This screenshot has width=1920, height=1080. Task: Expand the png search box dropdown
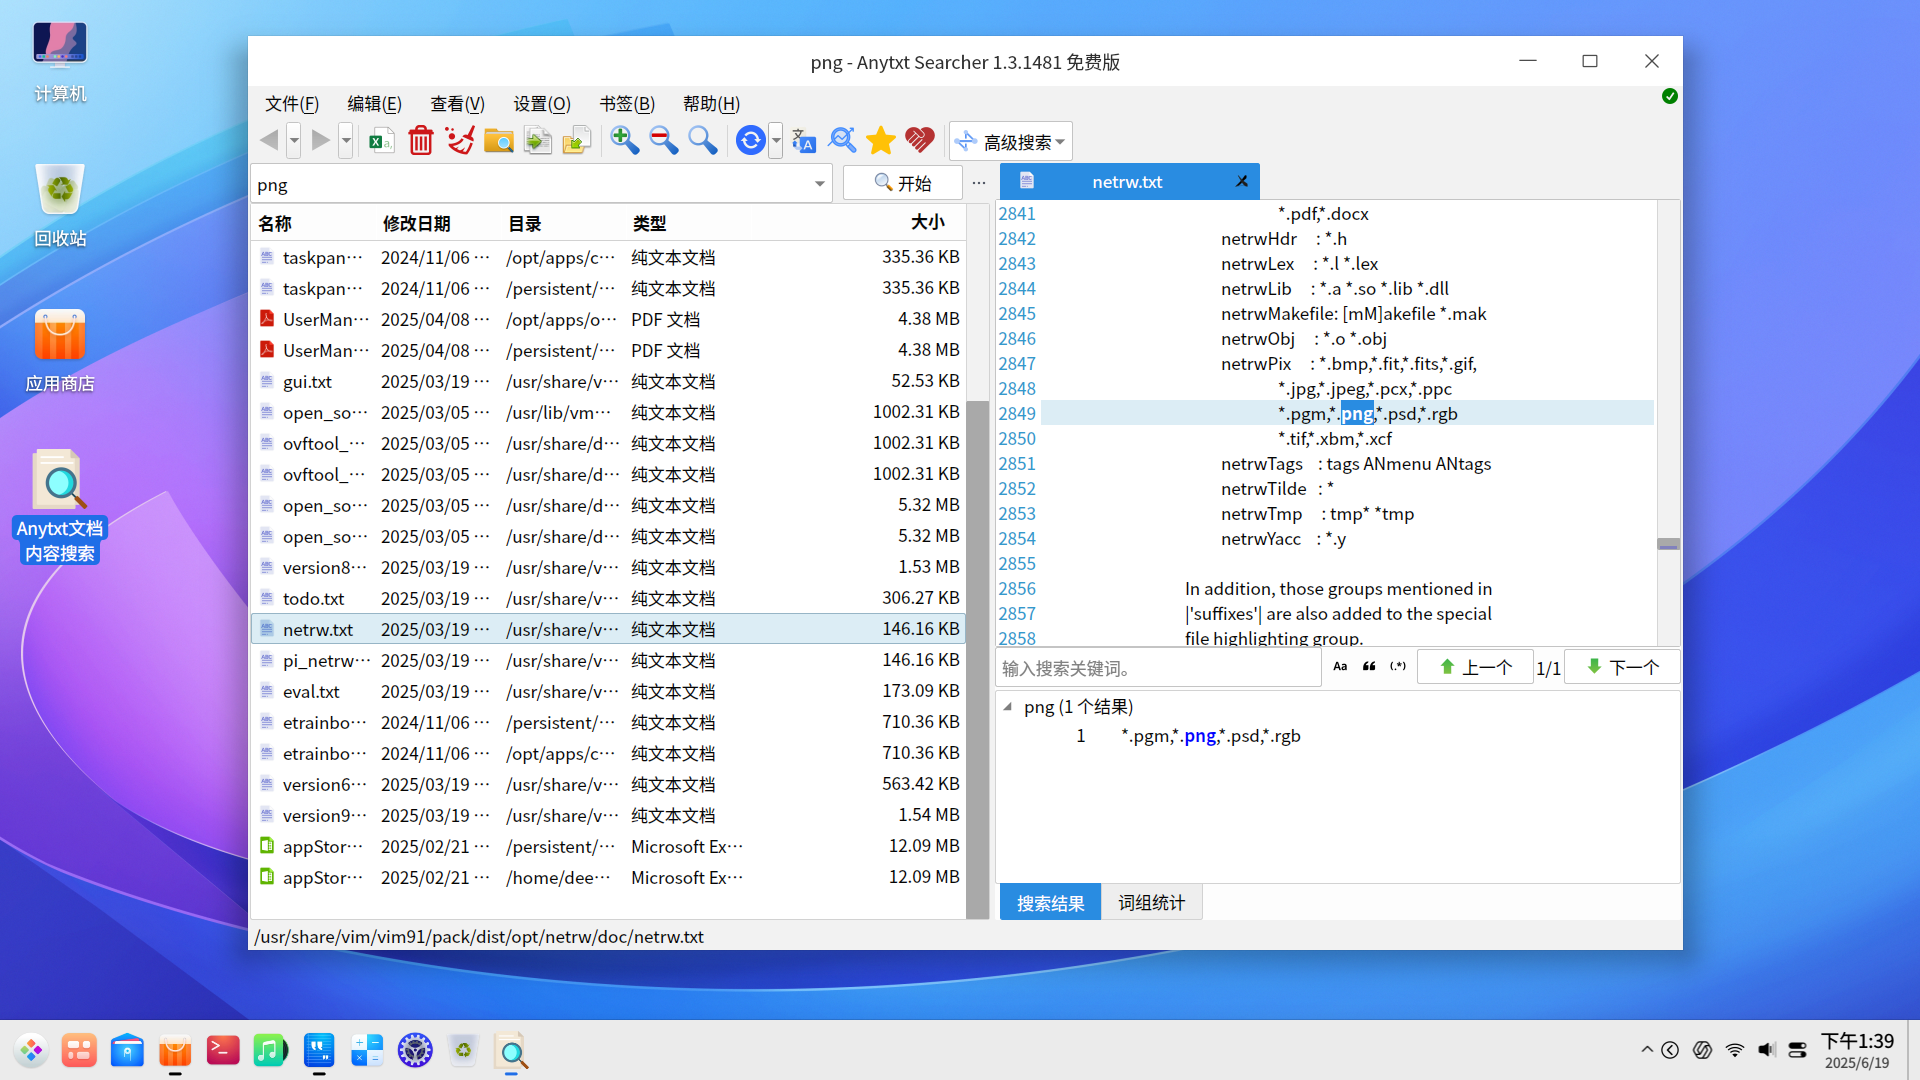point(819,184)
